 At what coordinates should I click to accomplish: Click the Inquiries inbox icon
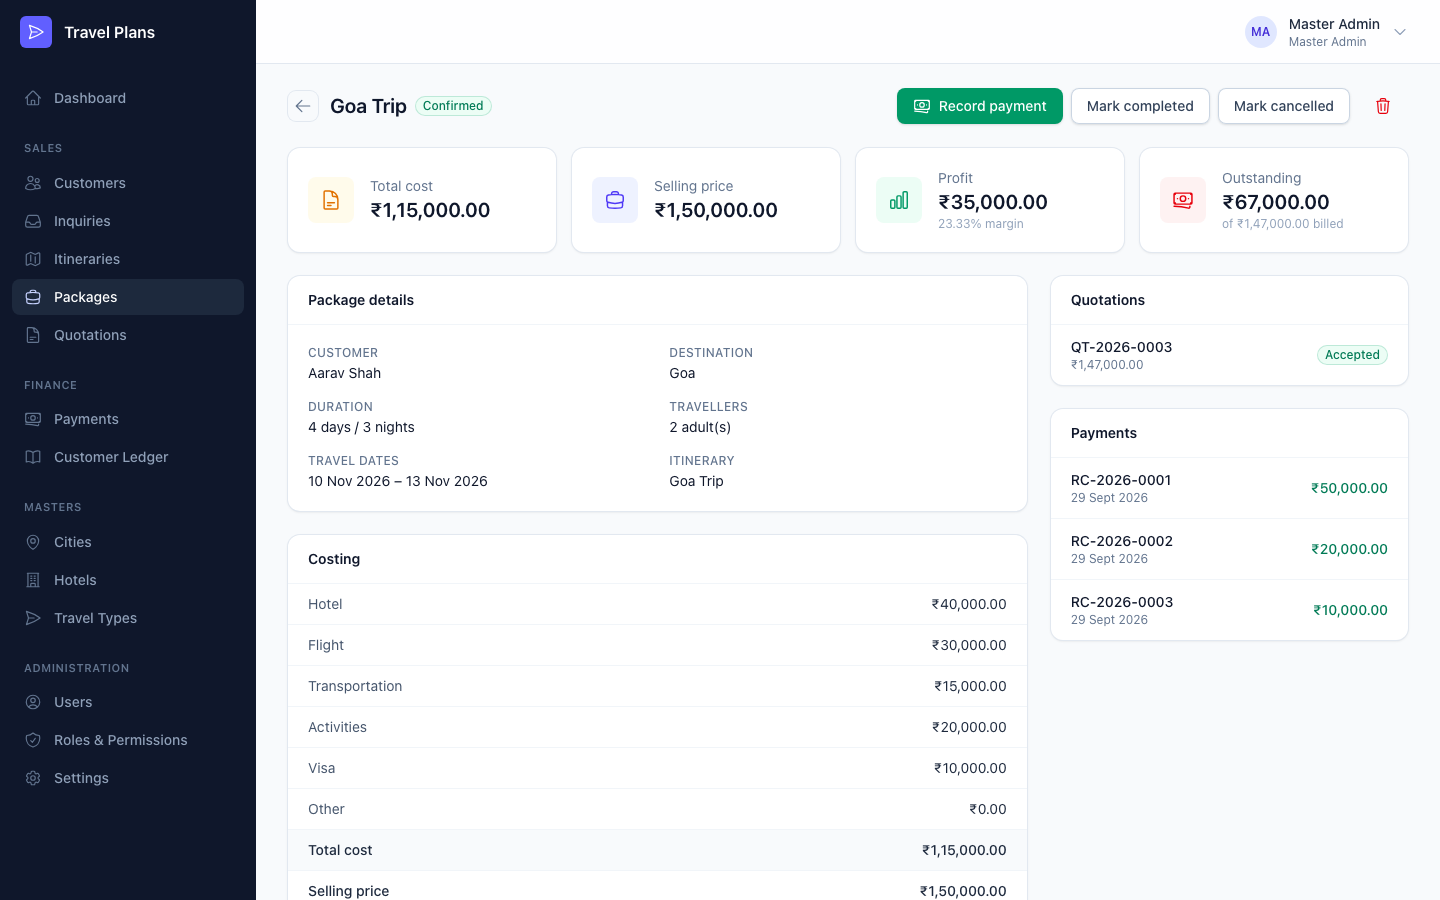[x=33, y=221]
